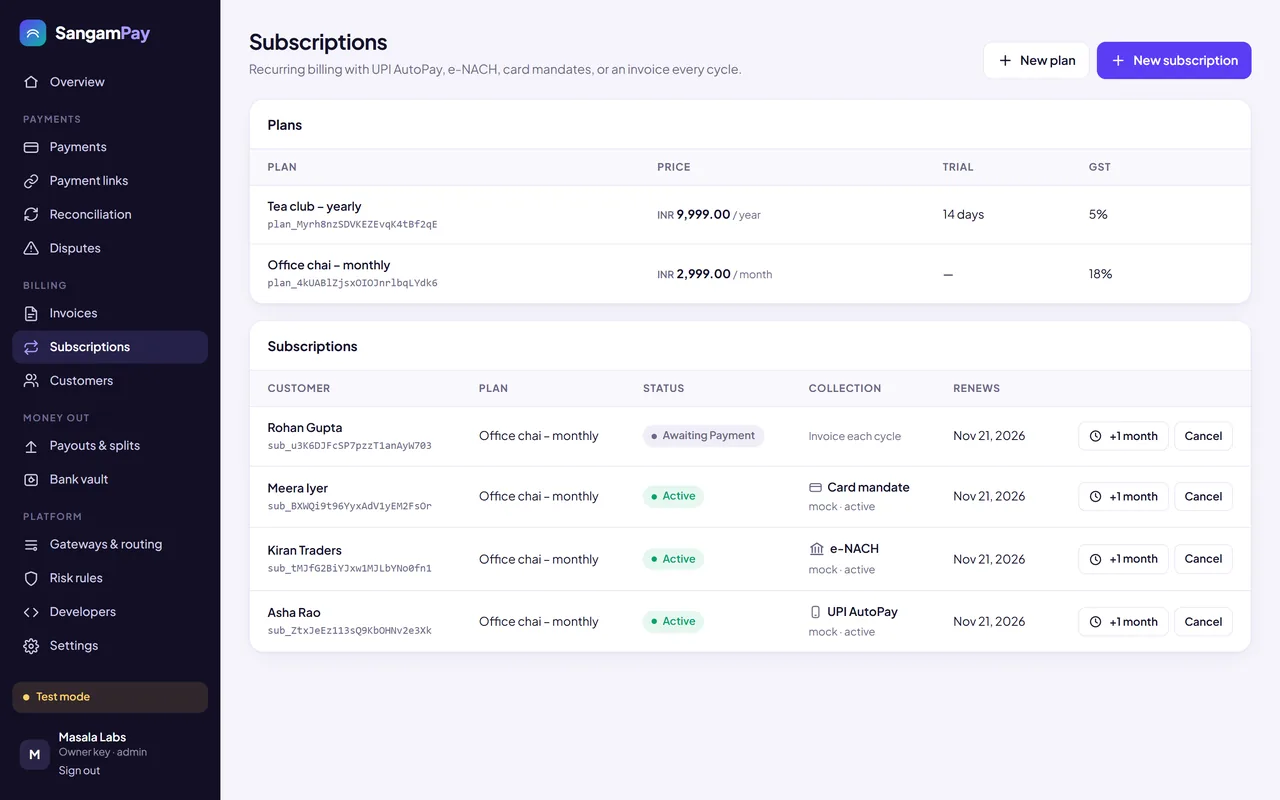
Task: Open Risk rules
Action: click(x=110, y=578)
